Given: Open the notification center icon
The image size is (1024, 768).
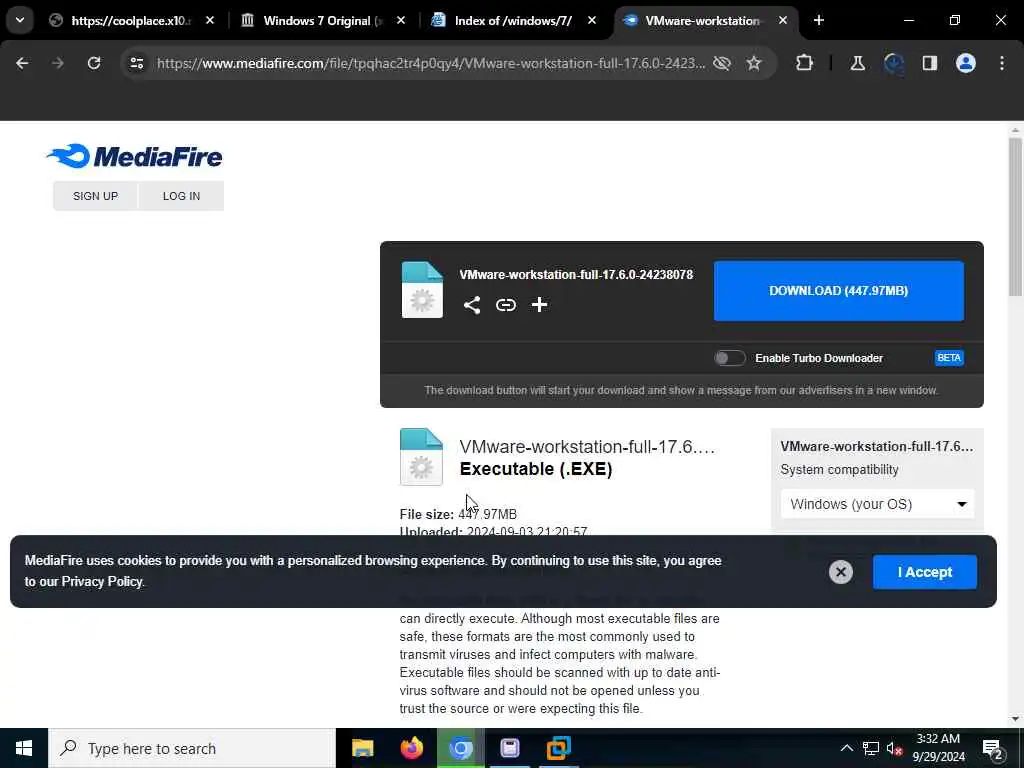Looking at the screenshot, I should (992, 748).
